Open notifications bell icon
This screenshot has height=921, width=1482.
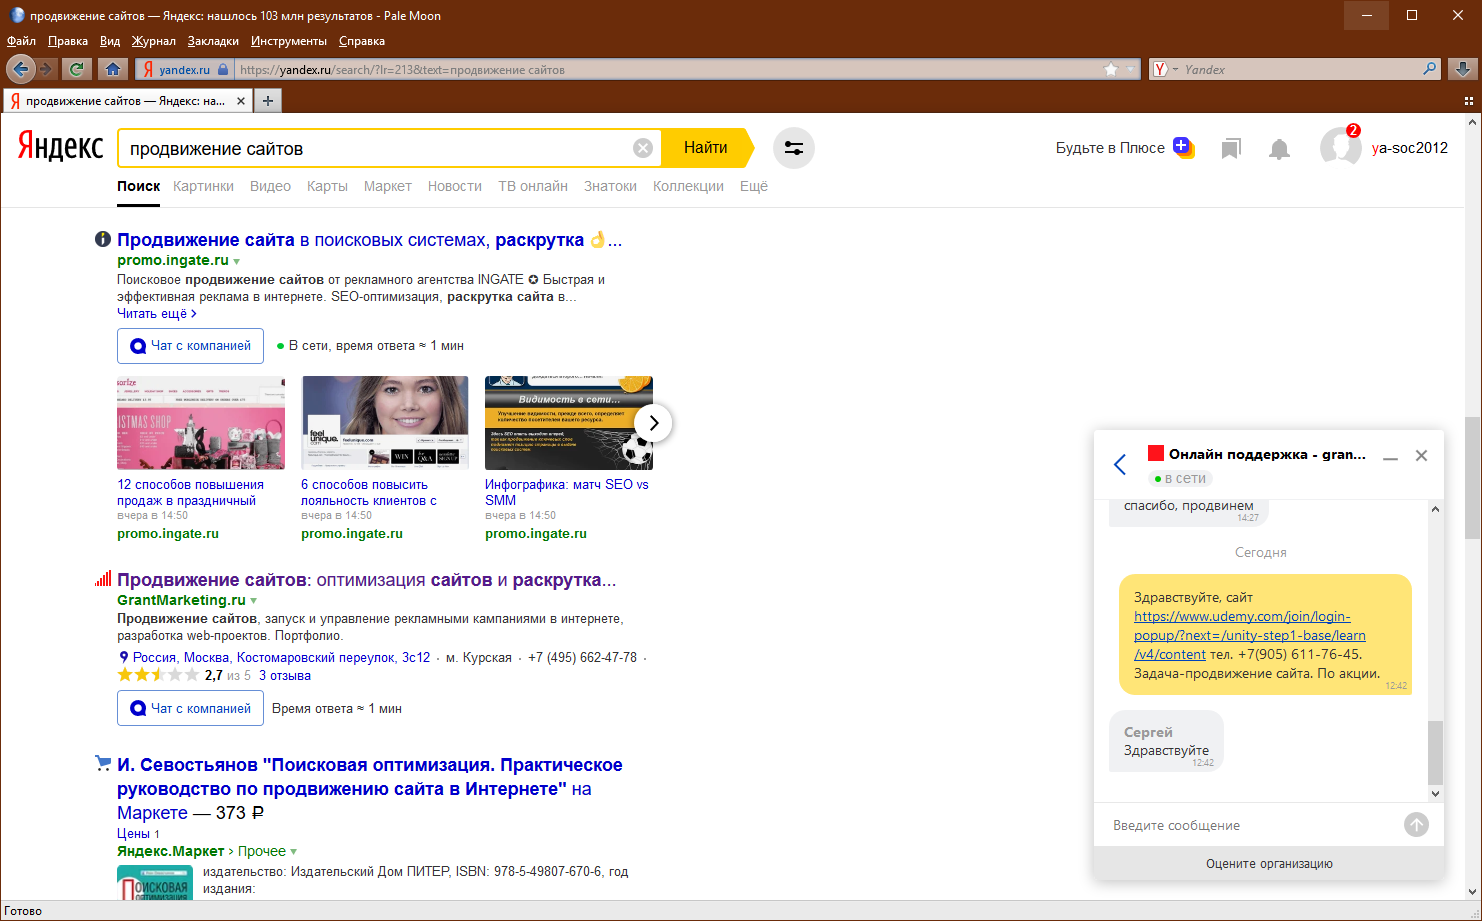pyautogui.click(x=1279, y=149)
